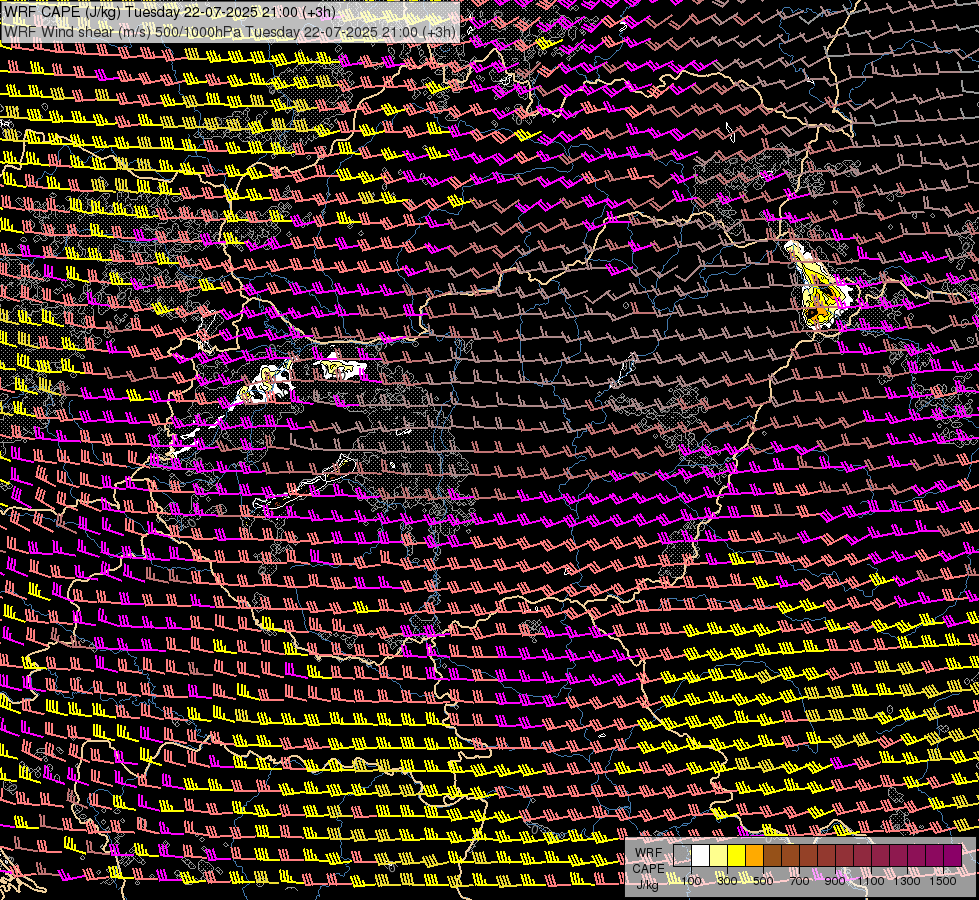Click legend value '700'

799,881
